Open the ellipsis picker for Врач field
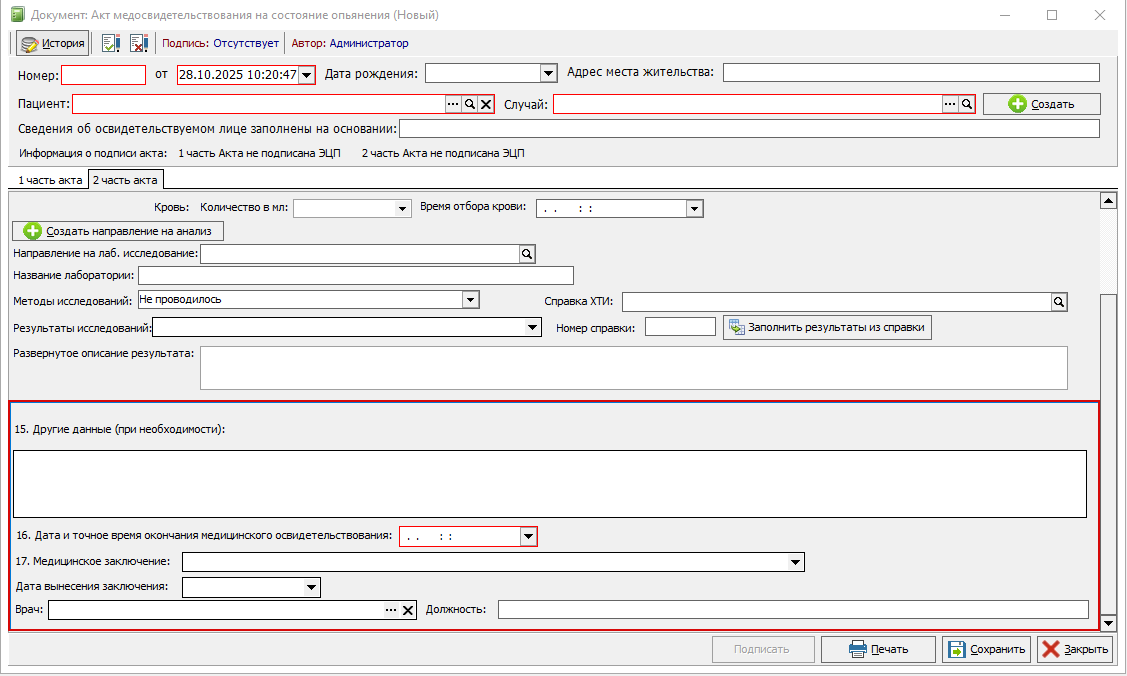The width and height of the screenshot is (1127, 676). (391, 611)
